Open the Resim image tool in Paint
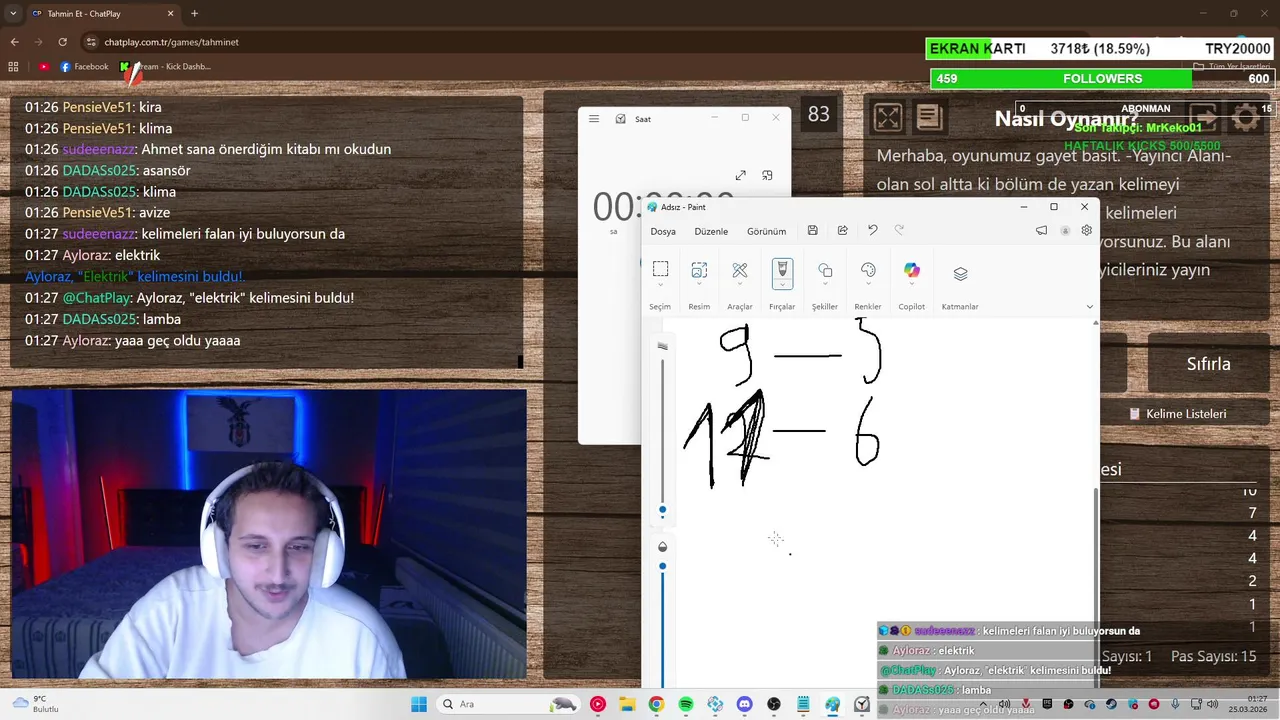The image size is (1280, 720). click(699, 269)
